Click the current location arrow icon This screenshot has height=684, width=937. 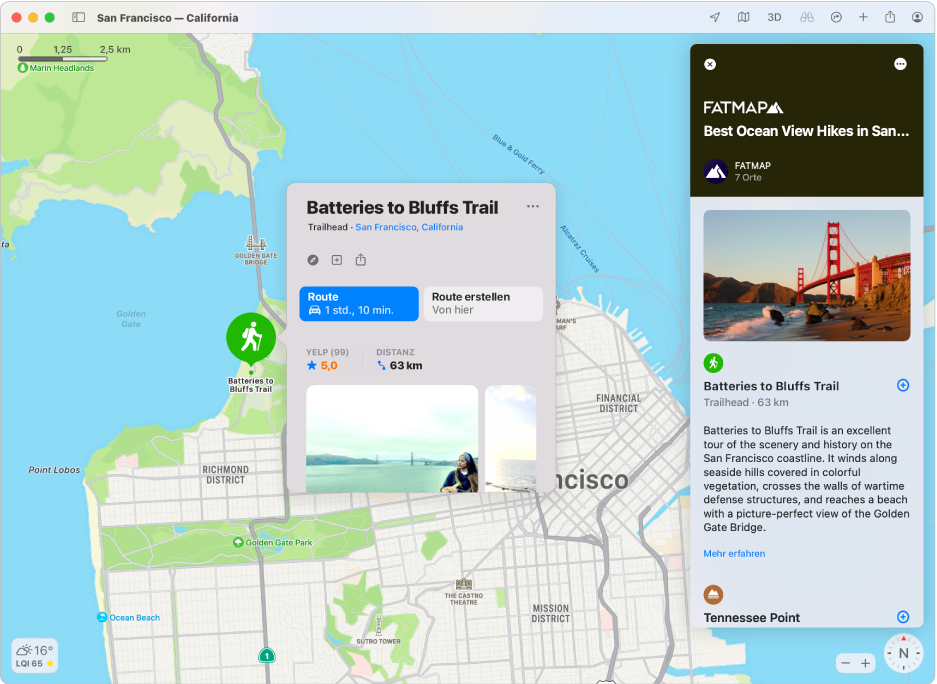click(x=713, y=16)
